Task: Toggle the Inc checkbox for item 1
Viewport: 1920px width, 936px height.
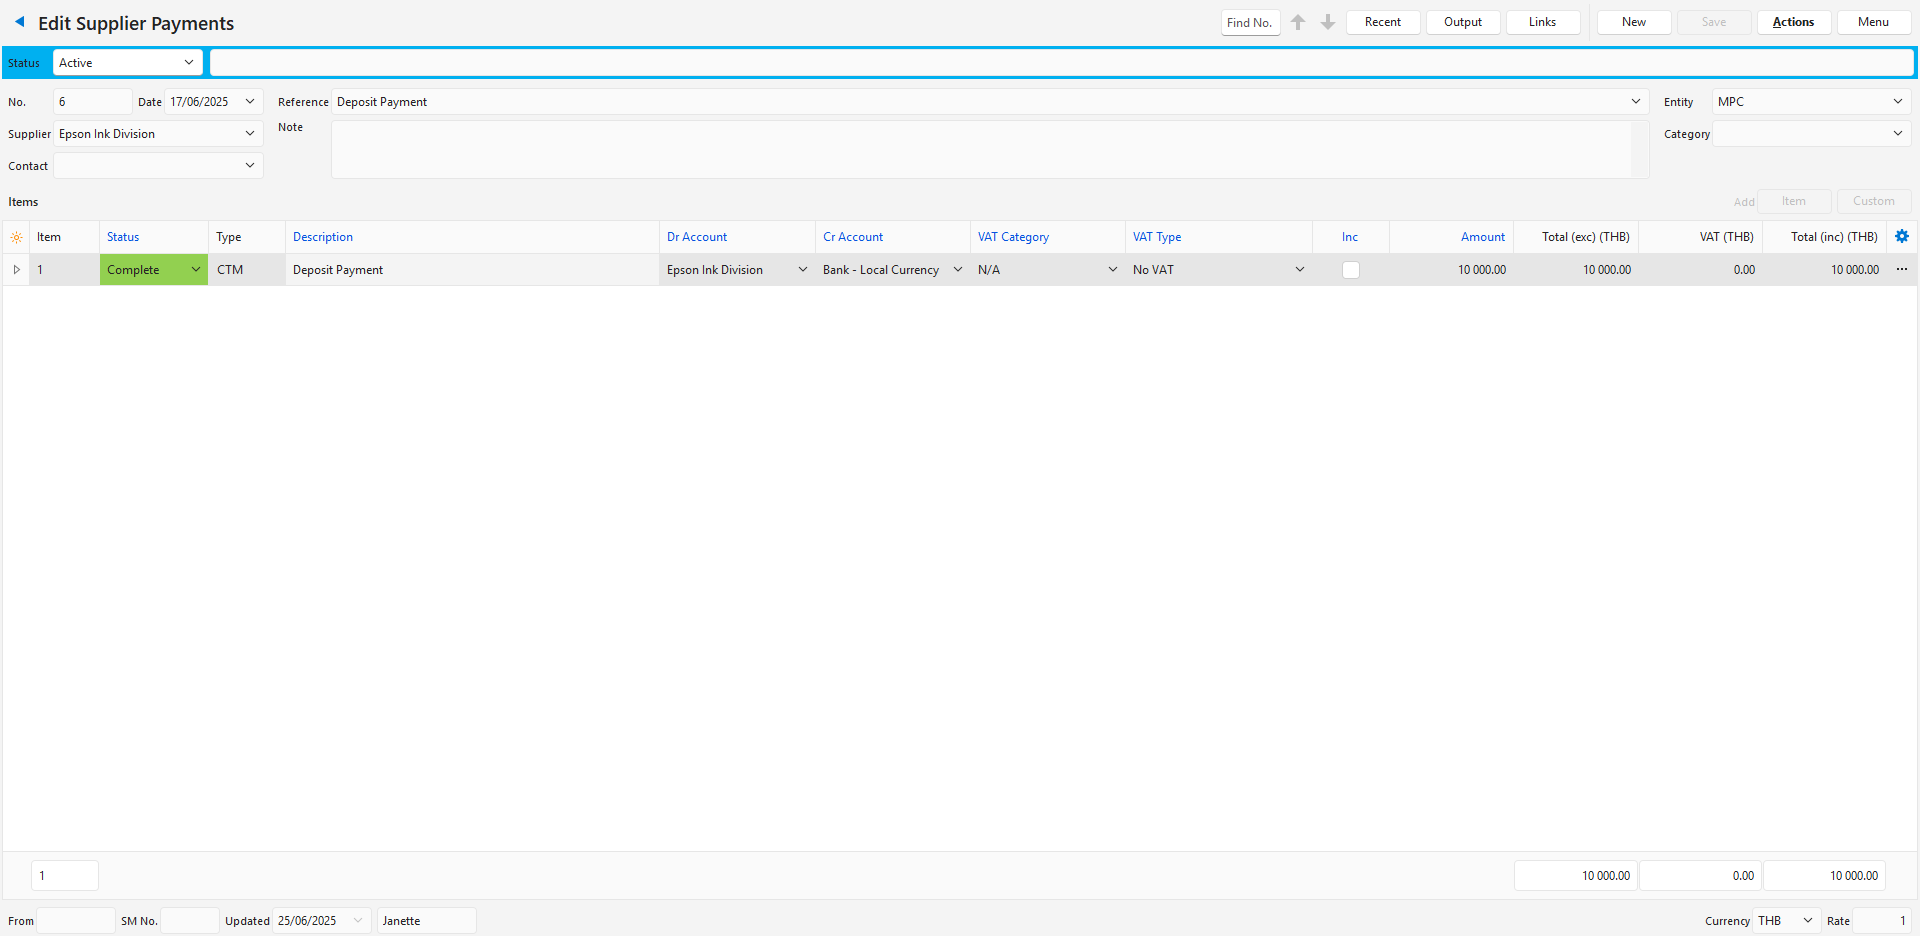Action: coord(1350,270)
